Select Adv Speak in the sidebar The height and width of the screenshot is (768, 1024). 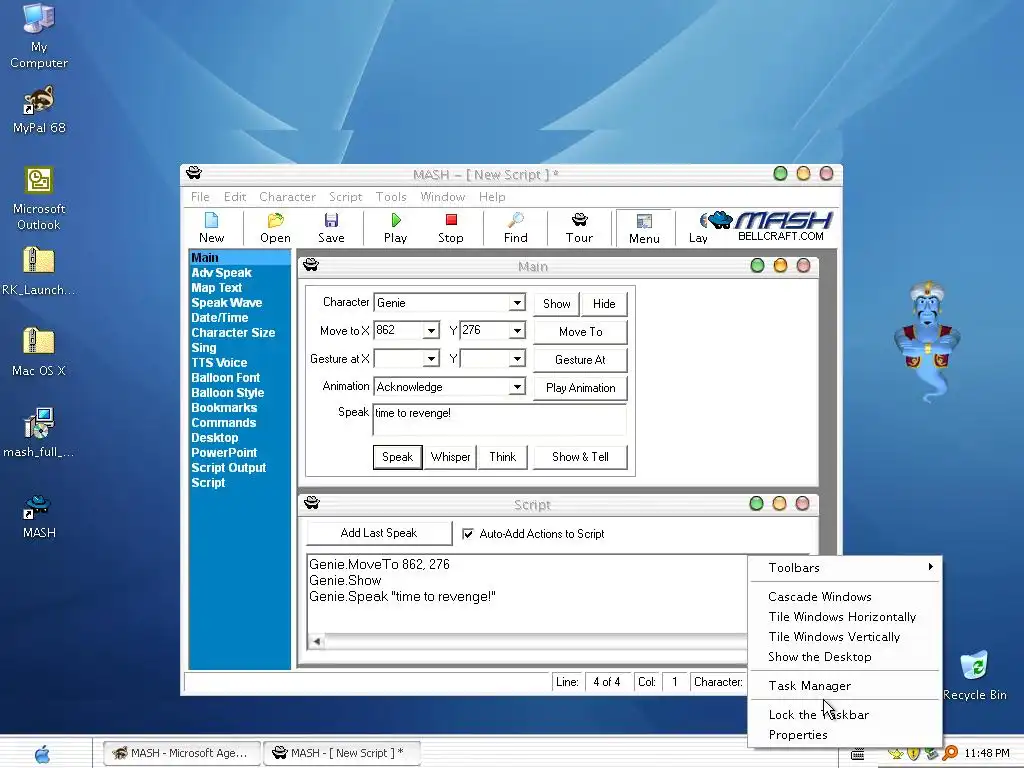coord(221,272)
